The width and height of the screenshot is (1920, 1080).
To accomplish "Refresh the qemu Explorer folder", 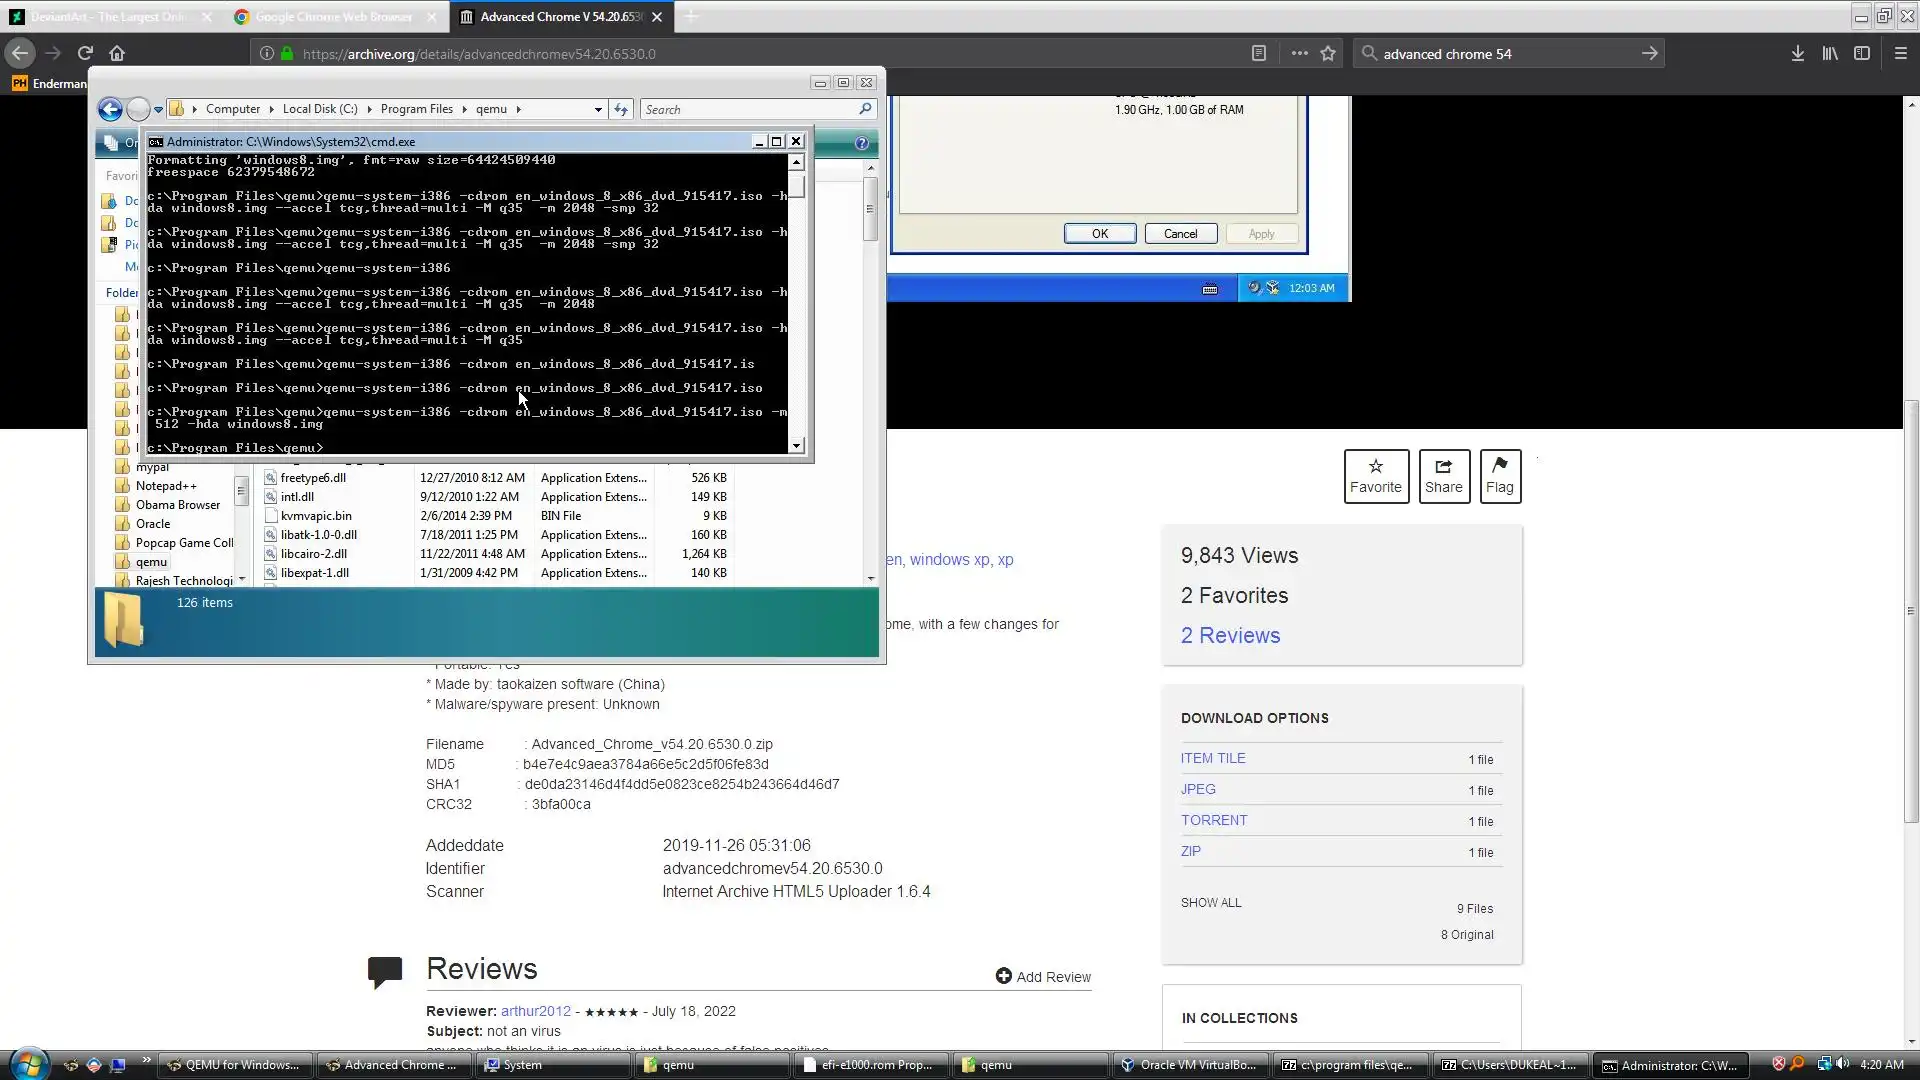I will 621,109.
